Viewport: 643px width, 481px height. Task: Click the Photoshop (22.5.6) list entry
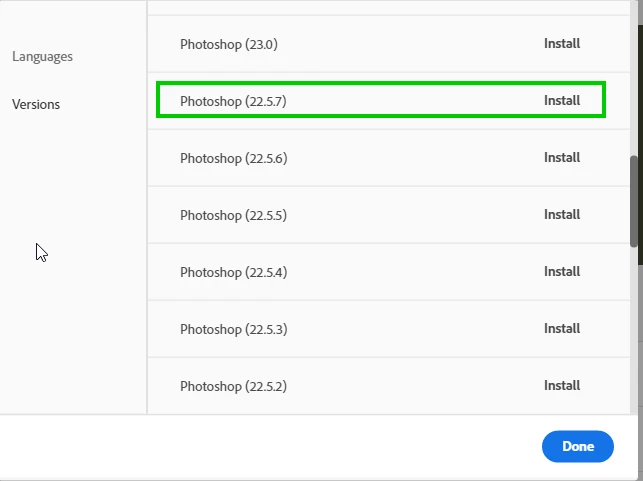[233, 158]
